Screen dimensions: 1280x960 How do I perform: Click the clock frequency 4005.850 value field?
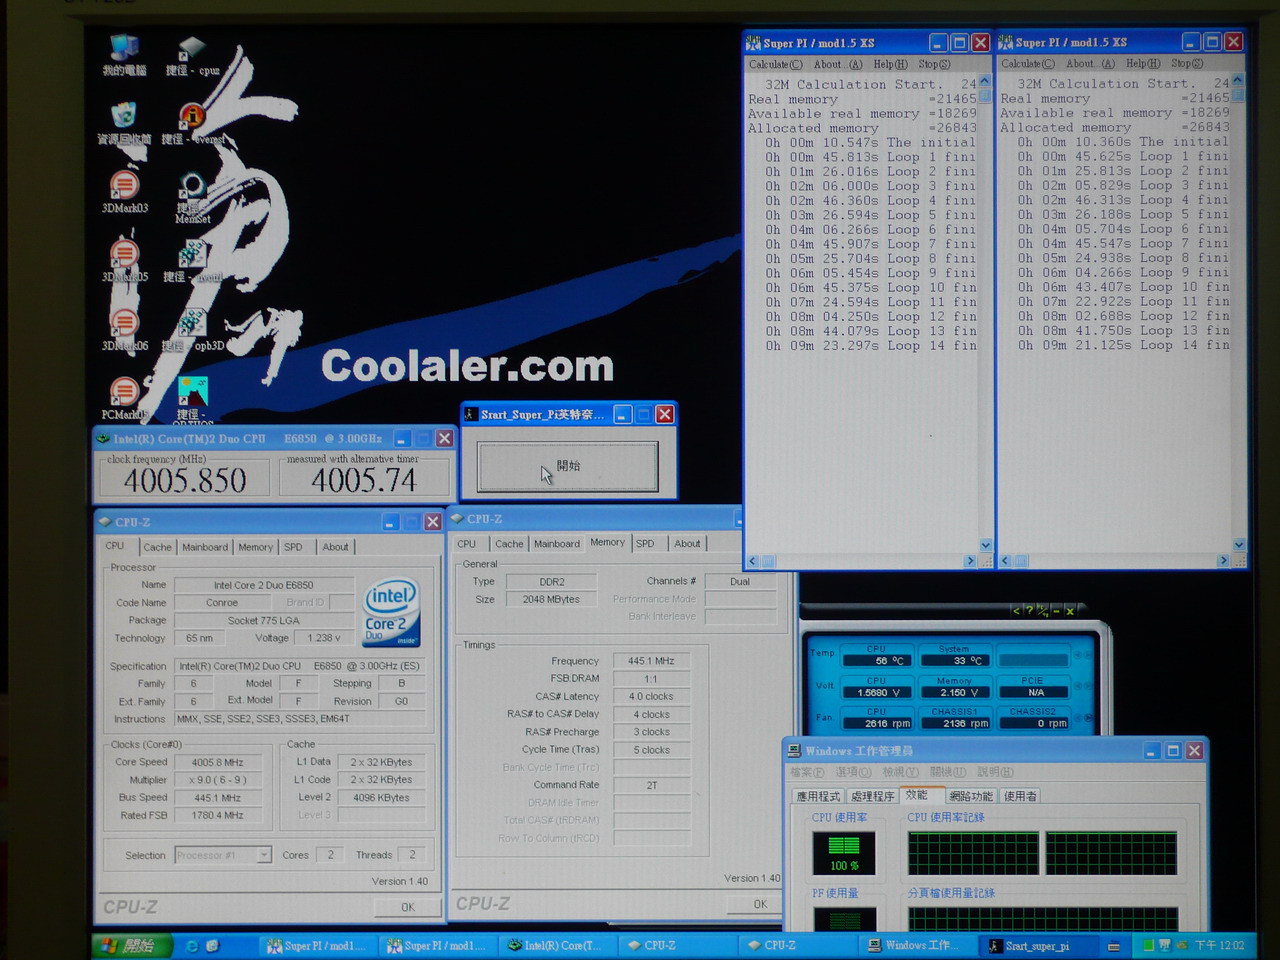[185, 480]
